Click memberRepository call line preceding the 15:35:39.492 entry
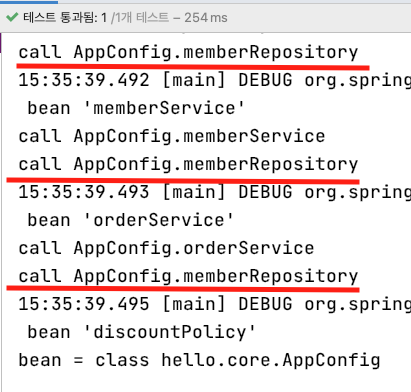The height and width of the screenshot is (392, 411). [188, 52]
